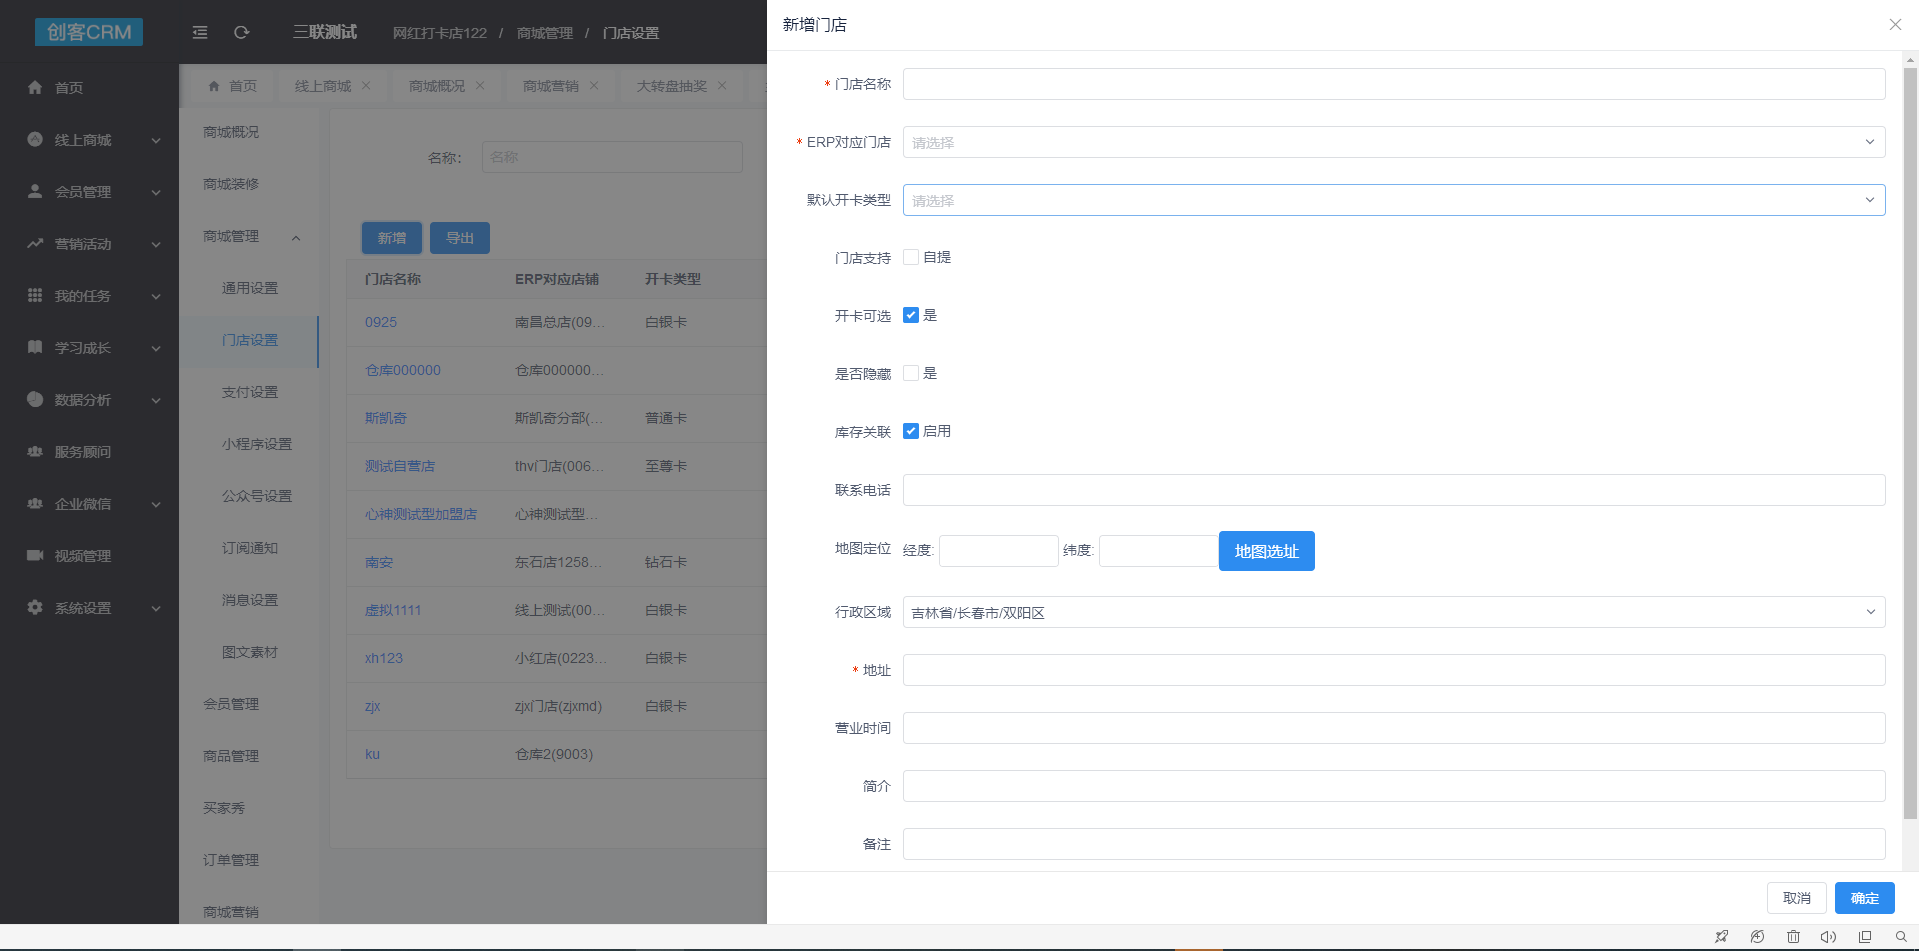Click the hamburger menu collapse icon
The image size is (1919, 951).
click(x=200, y=32)
